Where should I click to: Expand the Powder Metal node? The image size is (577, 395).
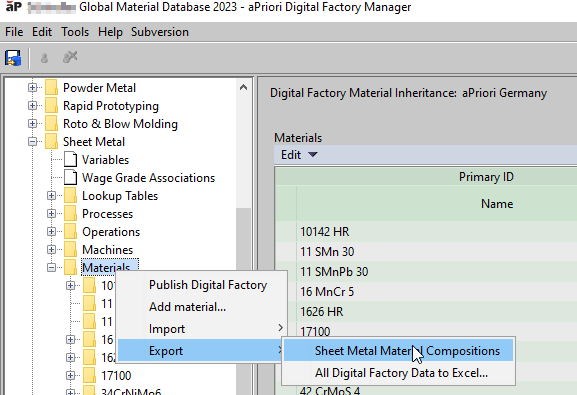[32, 88]
